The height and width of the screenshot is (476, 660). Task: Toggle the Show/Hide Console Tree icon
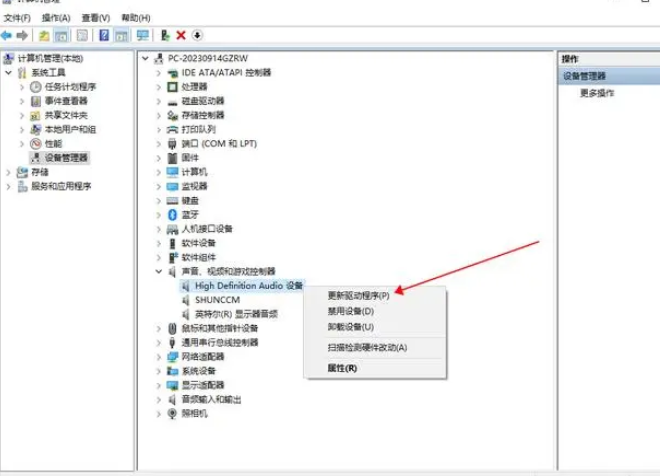61,35
